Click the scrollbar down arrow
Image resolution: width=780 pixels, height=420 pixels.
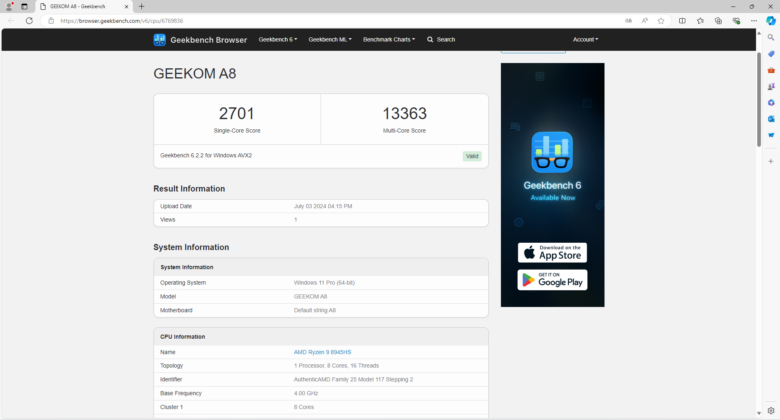click(x=759, y=413)
